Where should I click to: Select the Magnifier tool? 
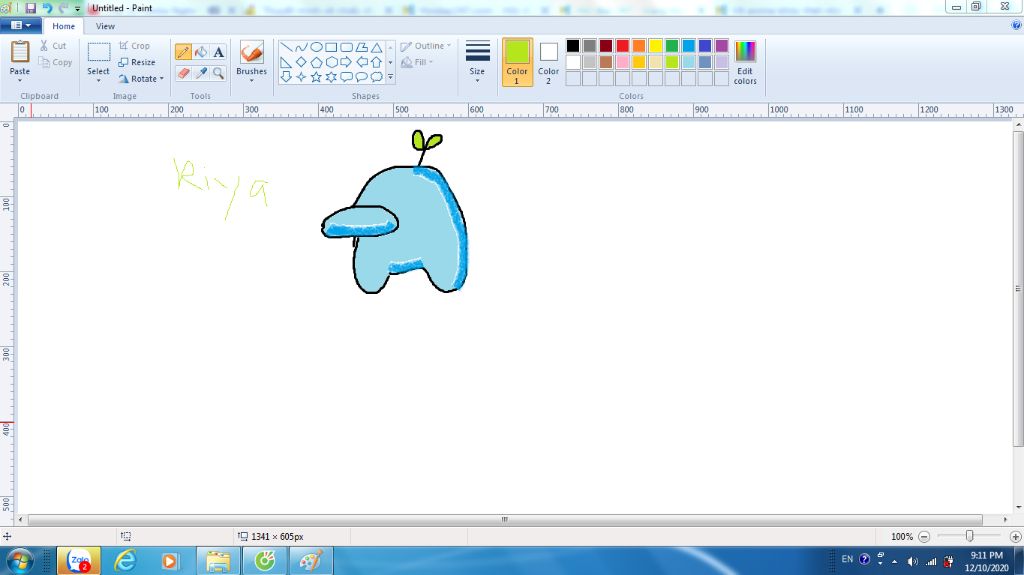(x=219, y=73)
